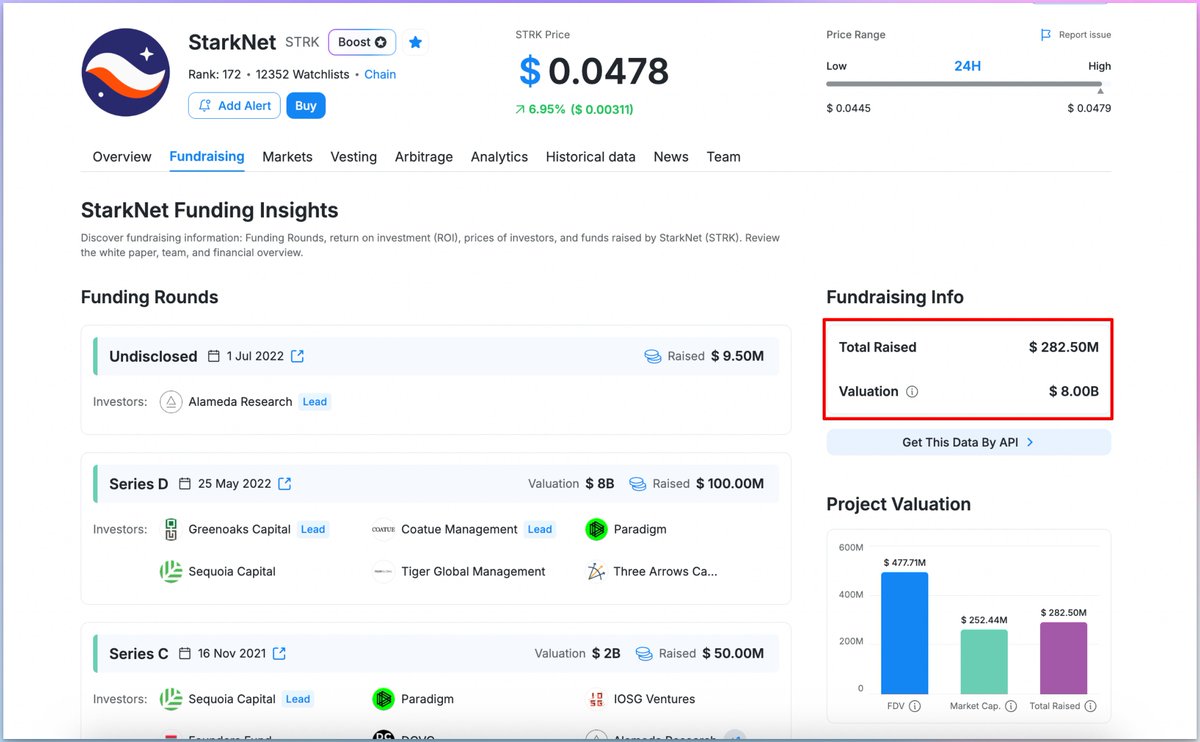Click the Alameda Research logo icon
1200x742 pixels.
pos(171,402)
